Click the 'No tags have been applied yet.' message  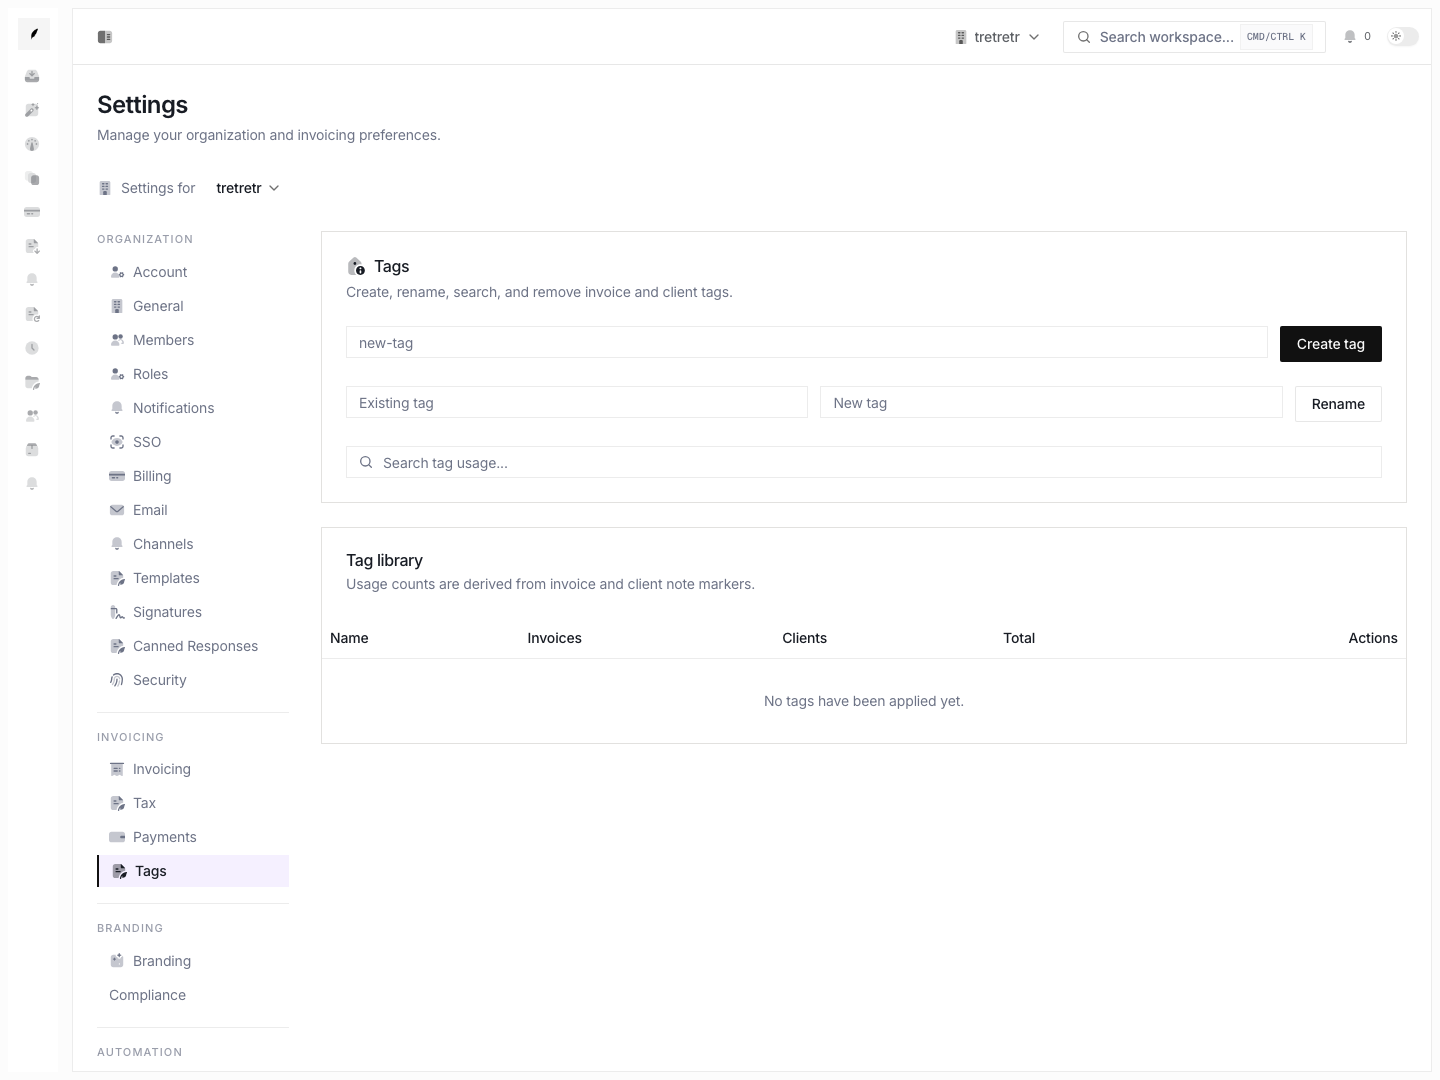pos(864,701)
